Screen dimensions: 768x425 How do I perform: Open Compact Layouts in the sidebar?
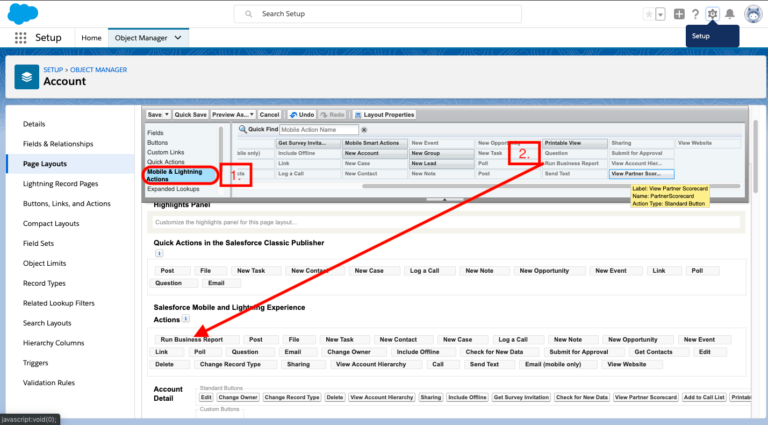tap(51, 223)
